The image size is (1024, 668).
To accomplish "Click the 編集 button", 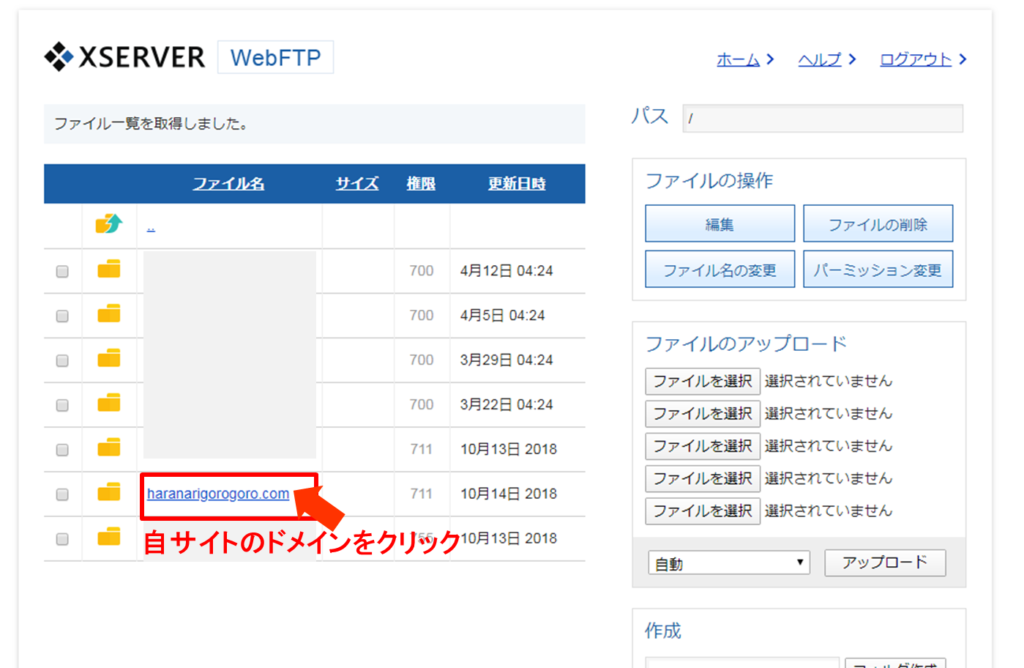I will [x=720, y=224].
